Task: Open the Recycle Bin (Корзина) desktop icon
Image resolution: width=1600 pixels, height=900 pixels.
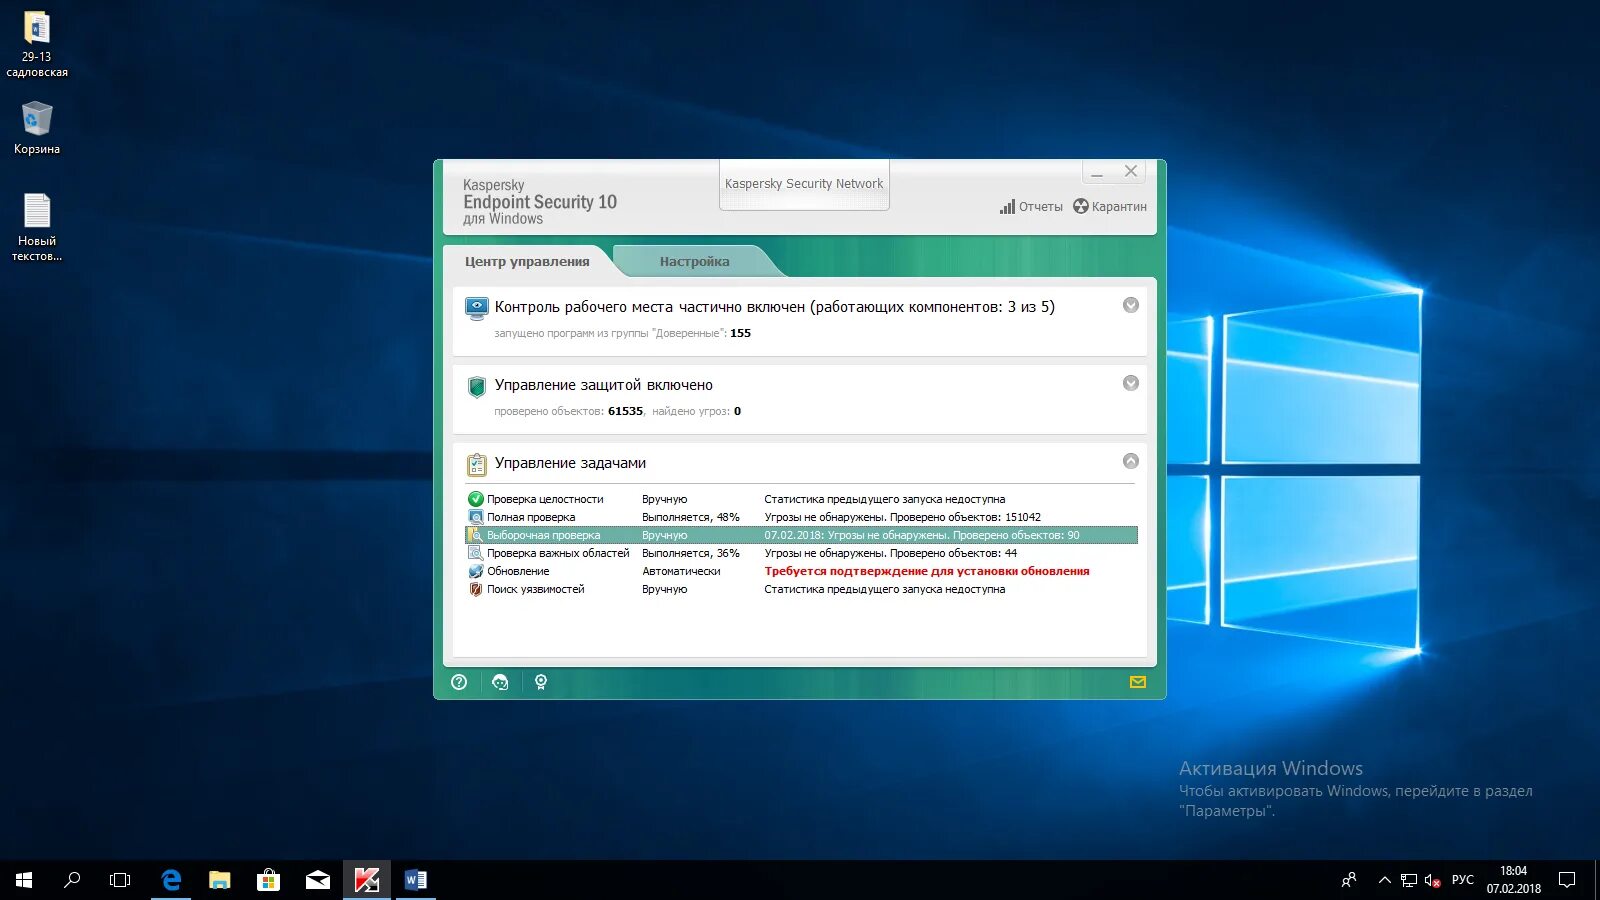Action: point(37,128)
